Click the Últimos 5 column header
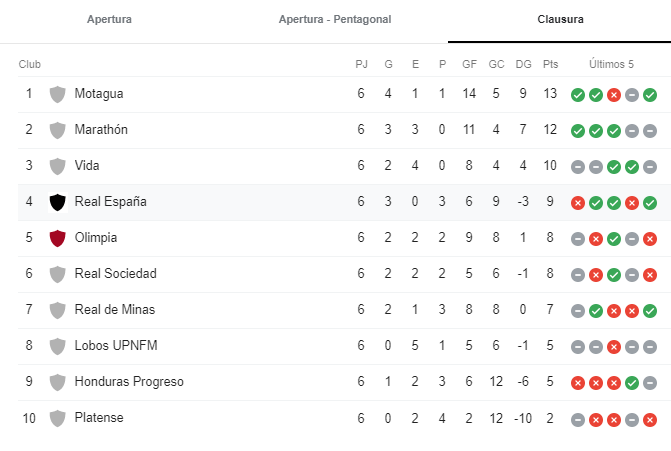The image size is (671, 451). (611, 64)
